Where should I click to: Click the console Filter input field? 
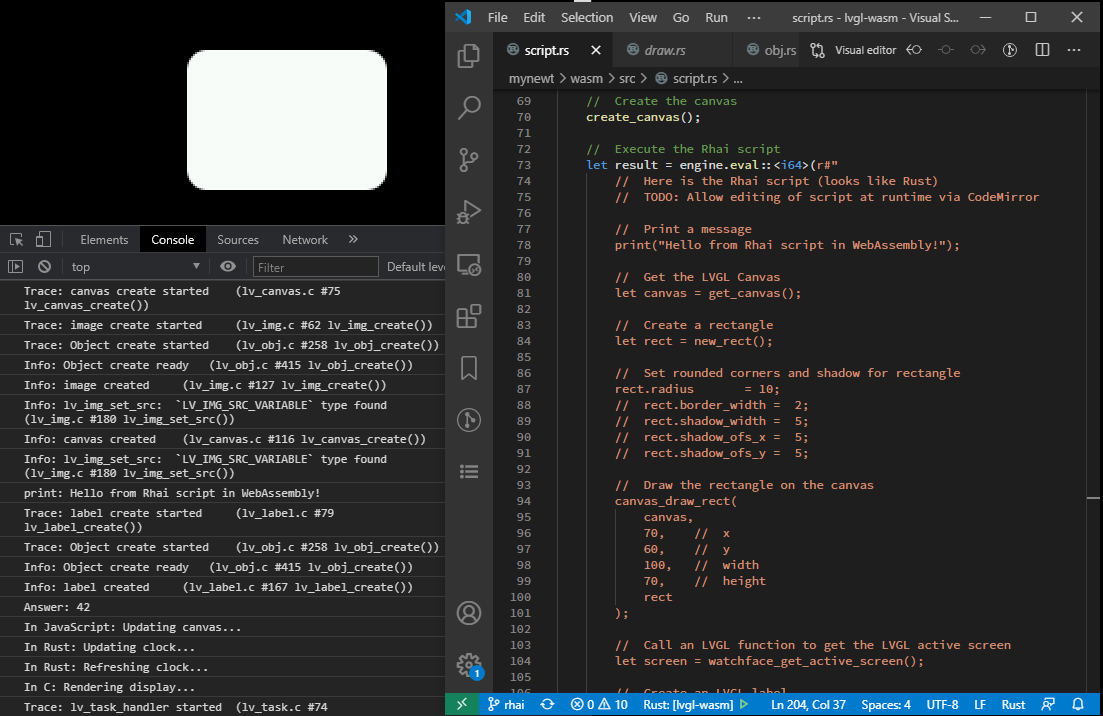(315, 267)
